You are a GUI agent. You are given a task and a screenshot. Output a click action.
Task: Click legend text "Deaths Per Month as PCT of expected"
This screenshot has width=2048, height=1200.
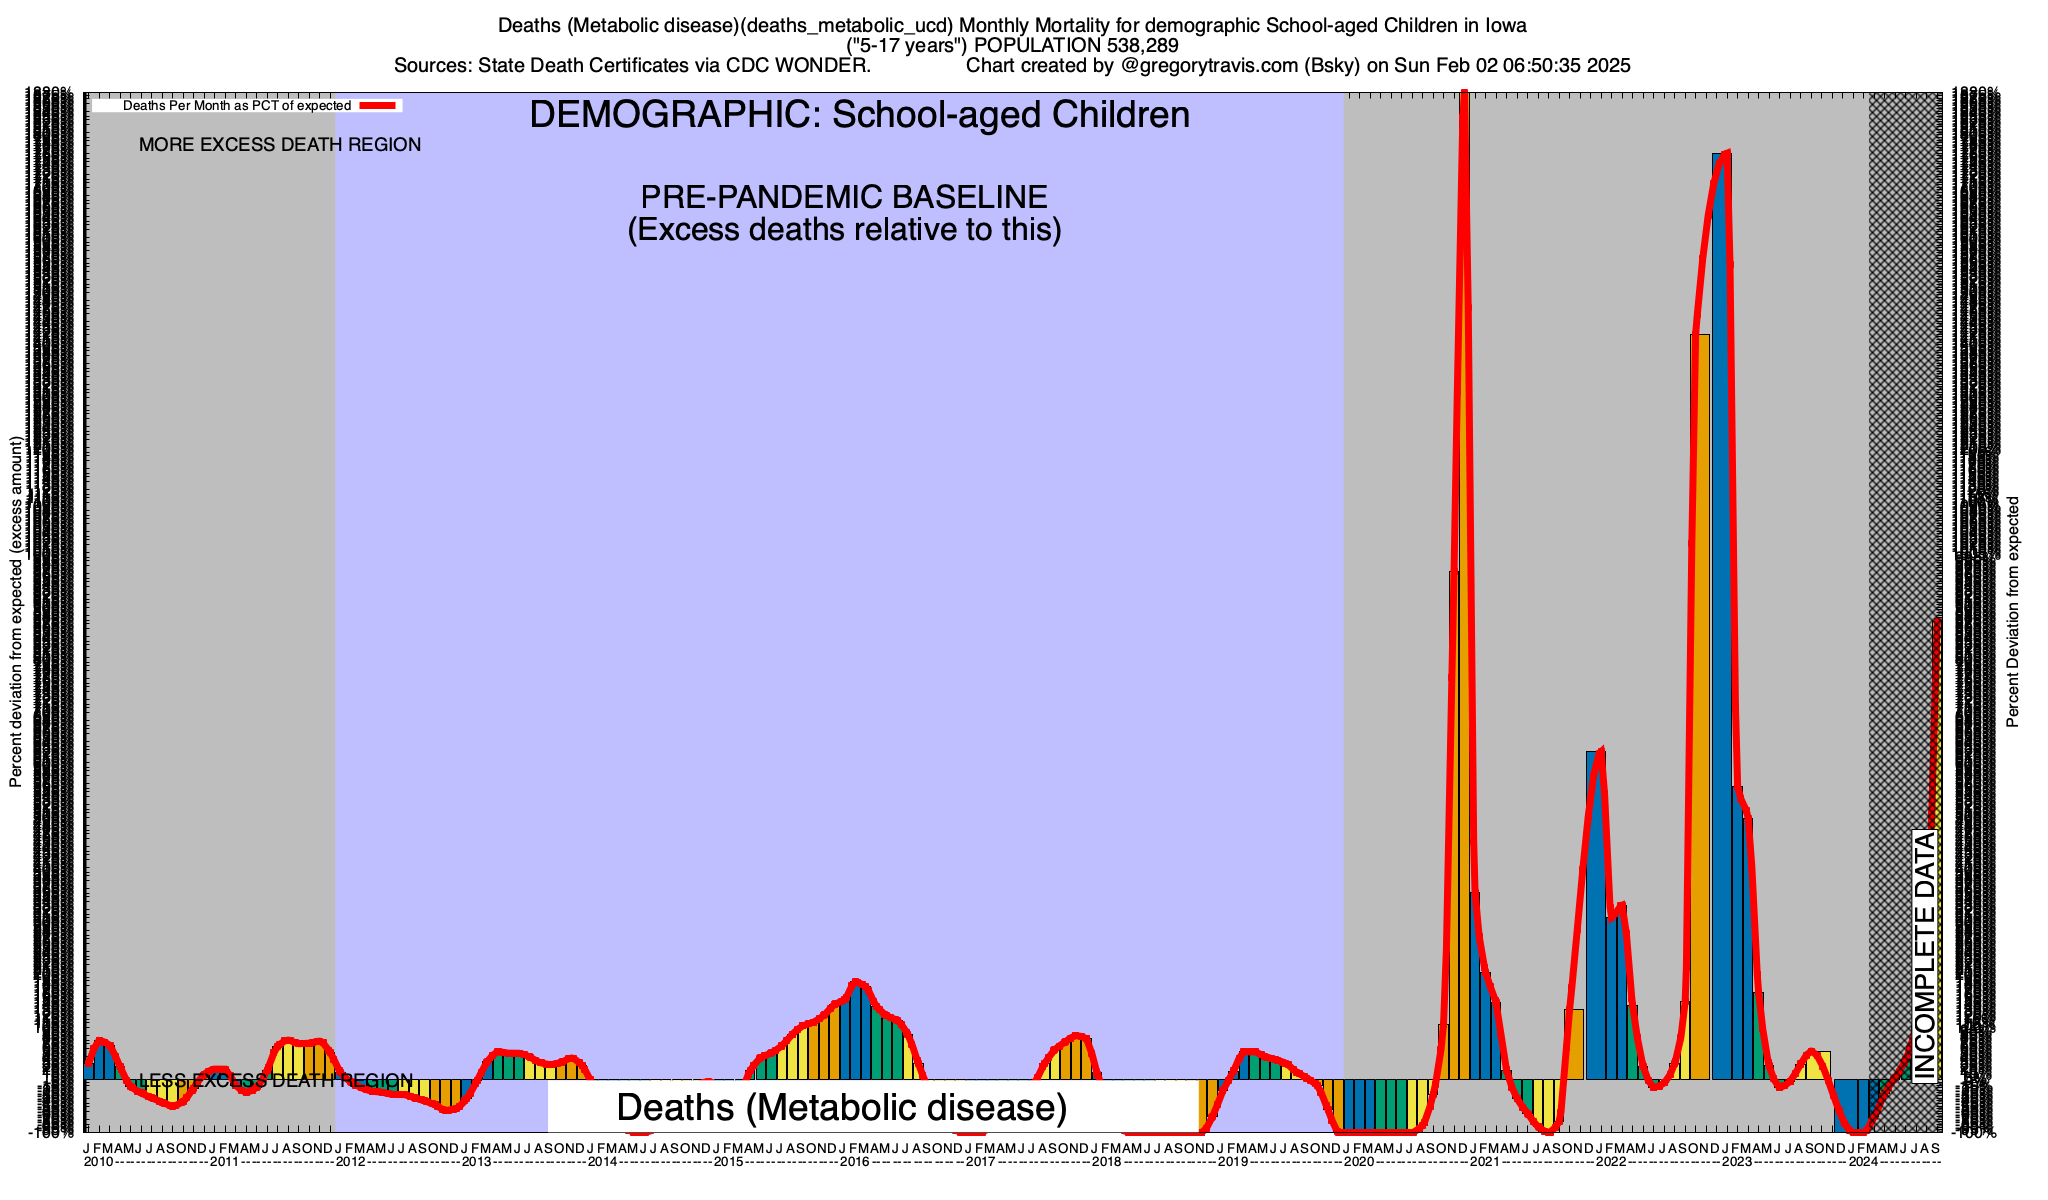237,105
